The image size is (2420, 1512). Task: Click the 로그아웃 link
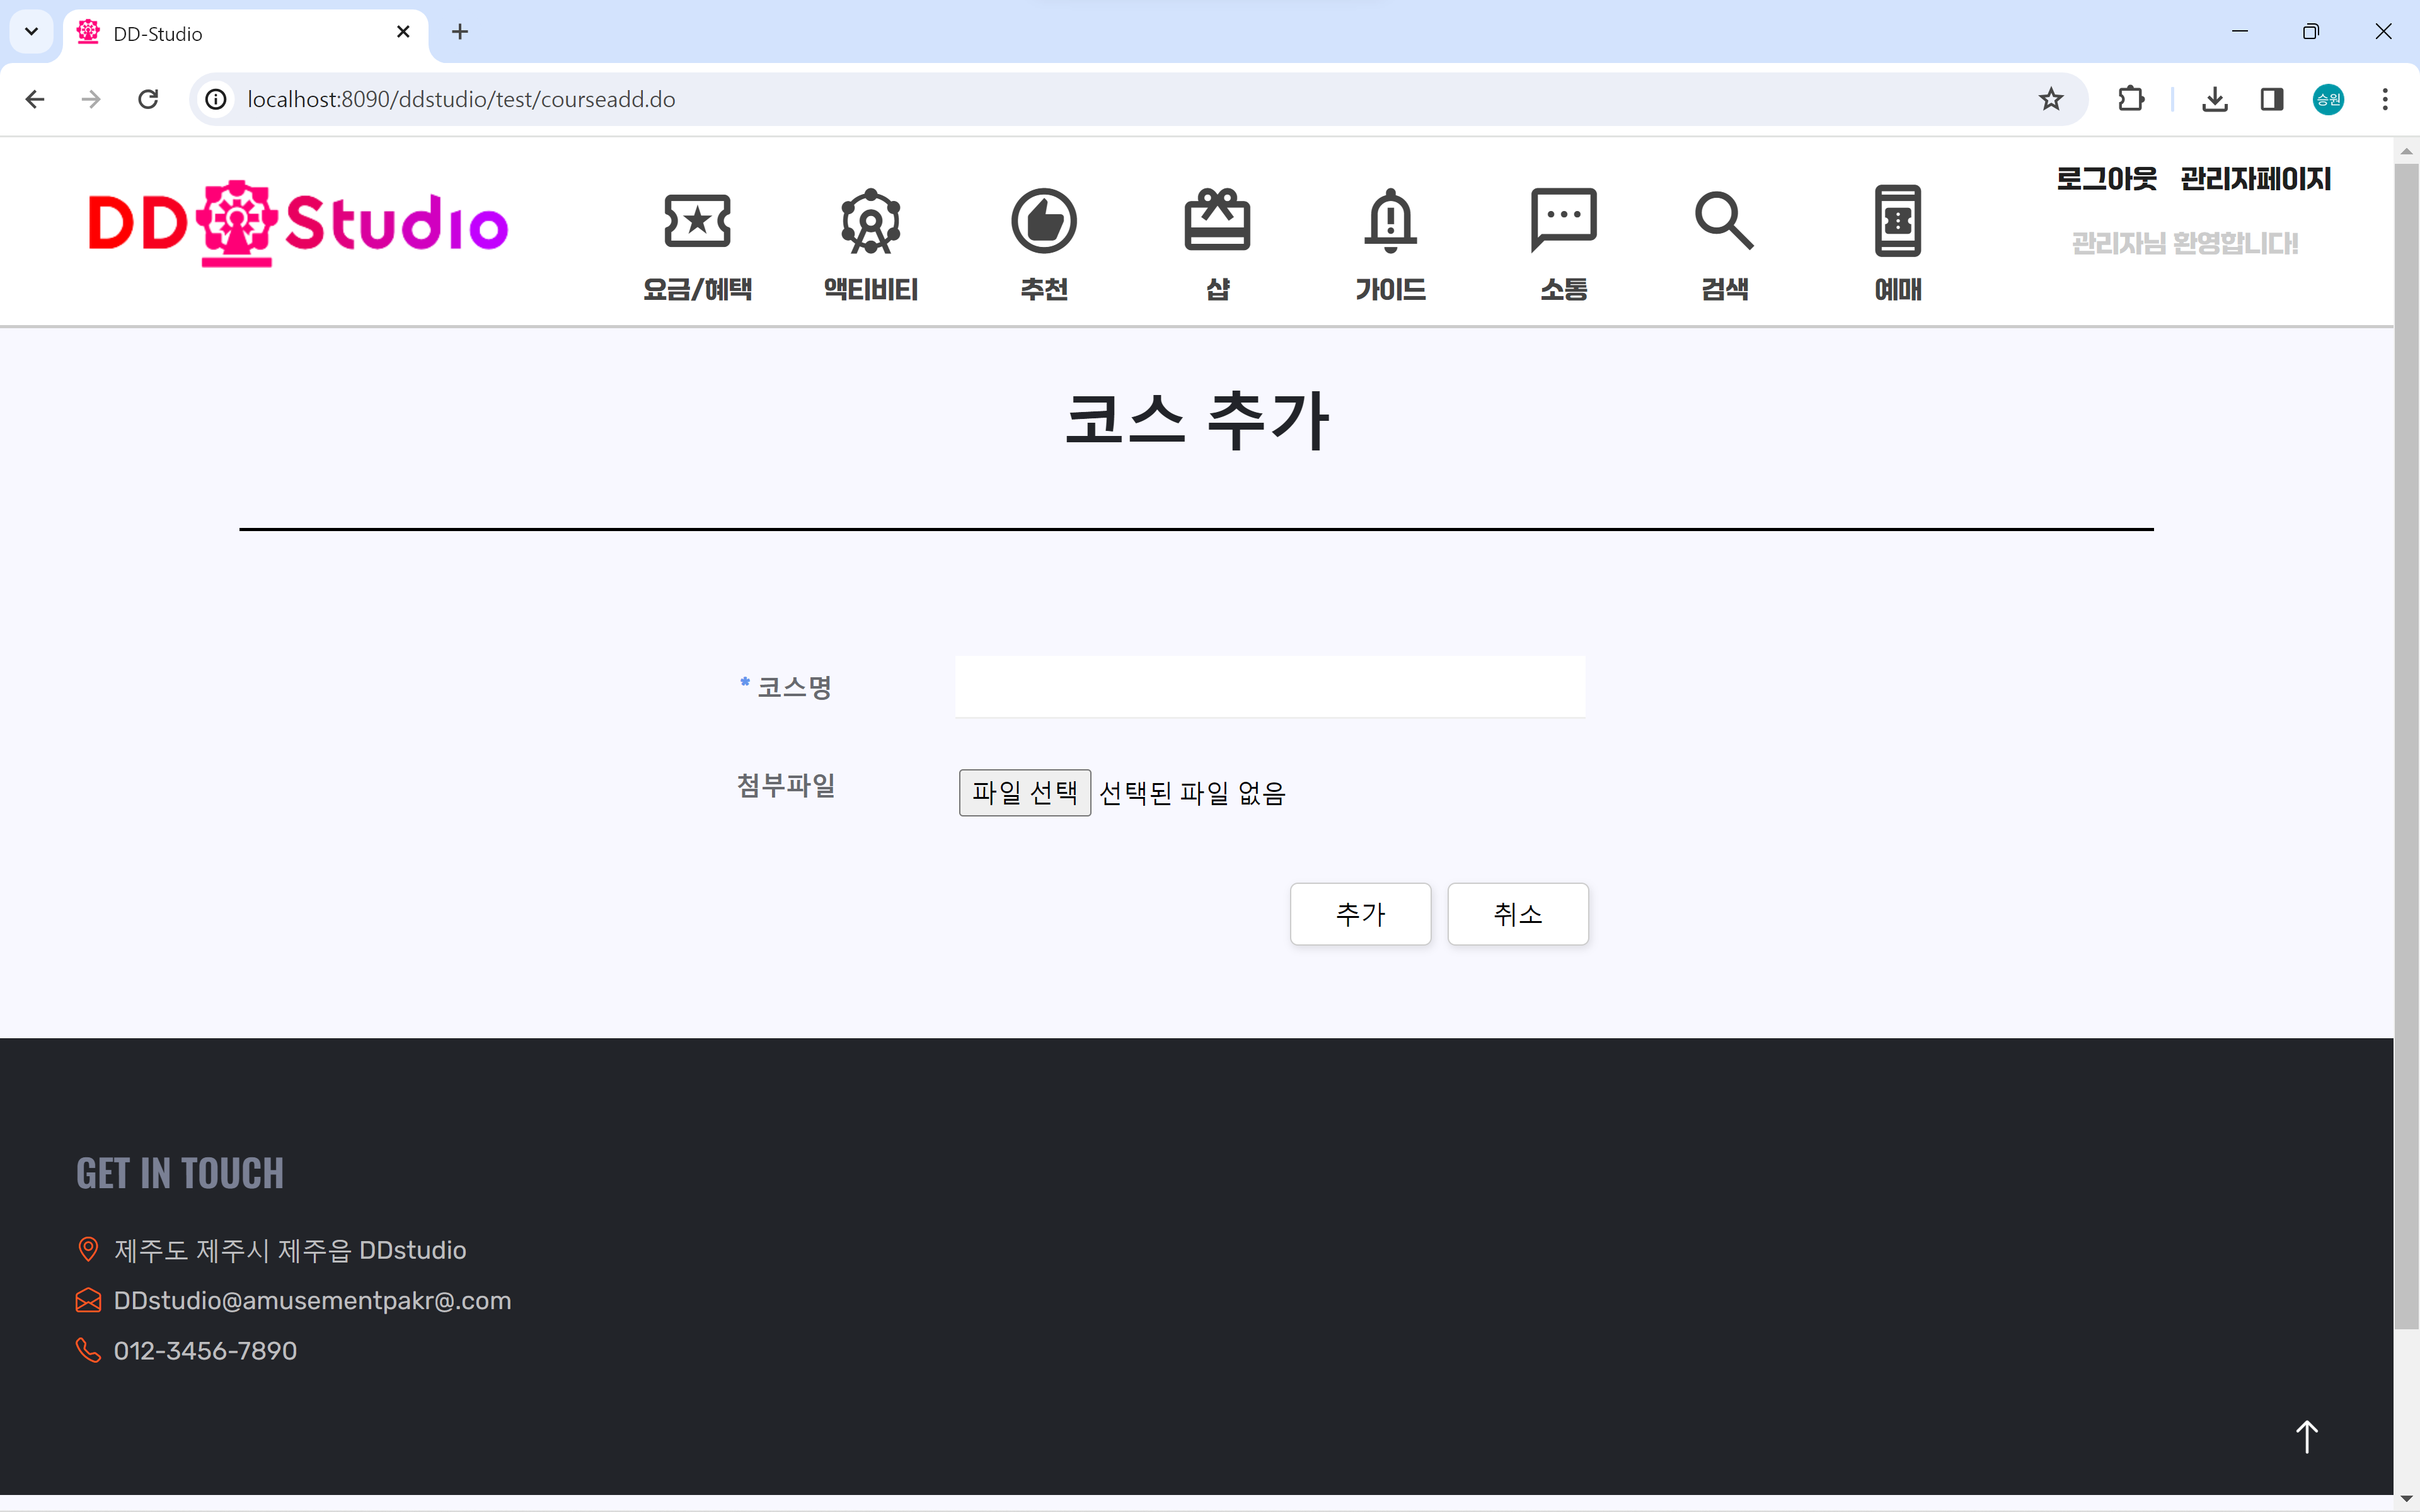2106,179
